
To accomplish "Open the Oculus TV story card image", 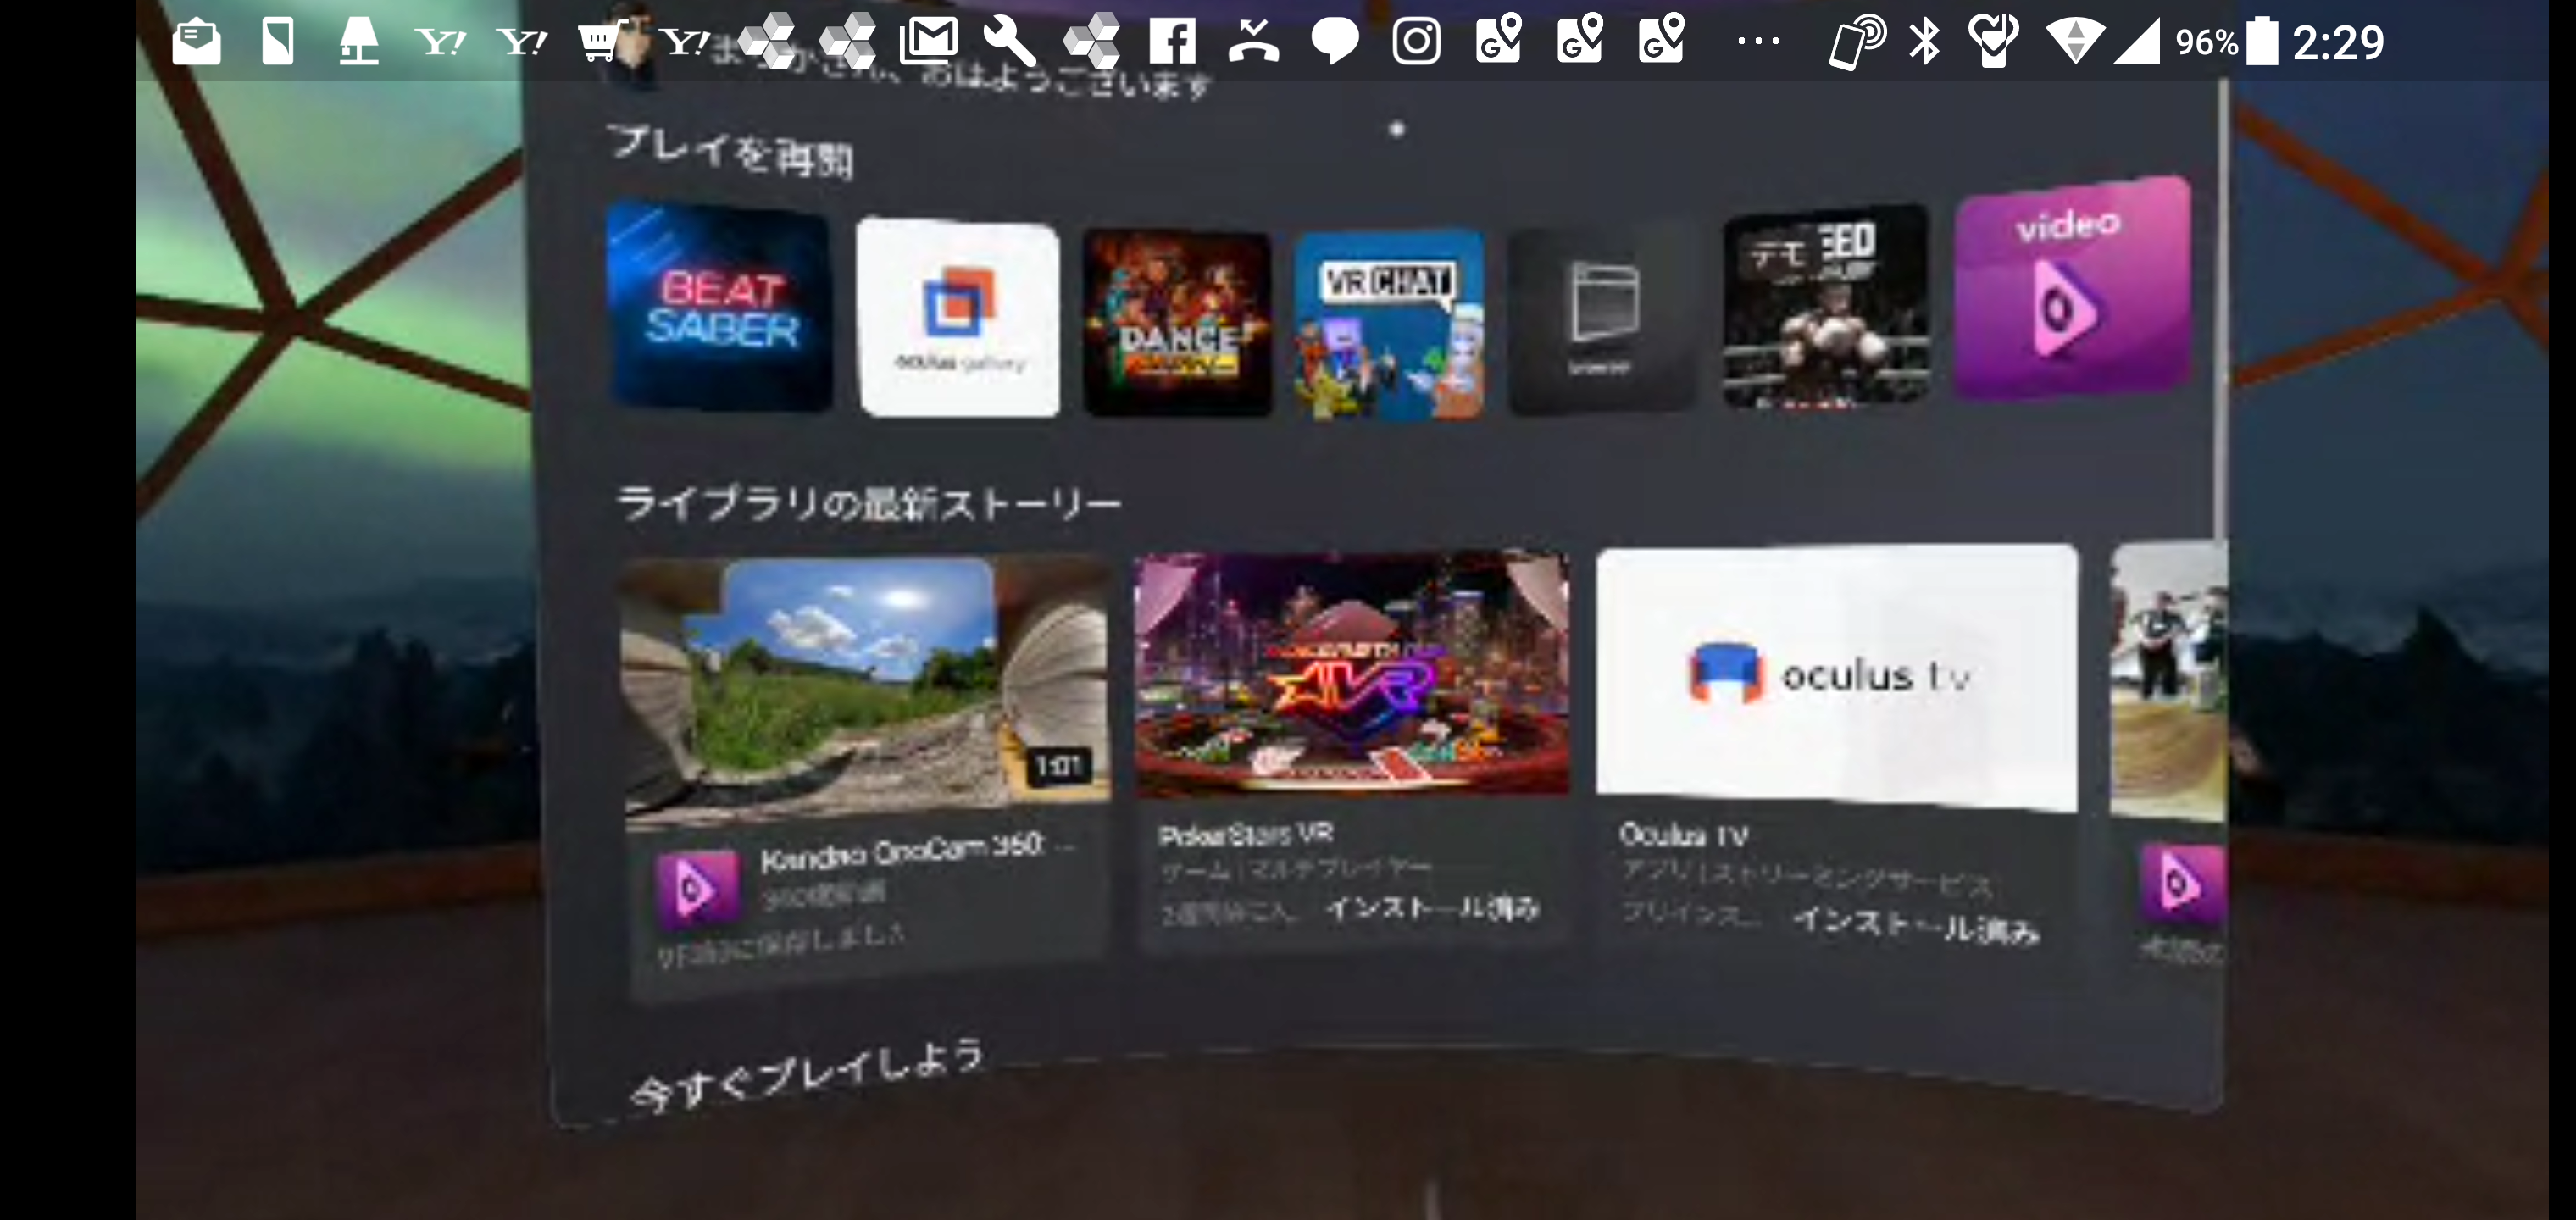I will 1836,677.
